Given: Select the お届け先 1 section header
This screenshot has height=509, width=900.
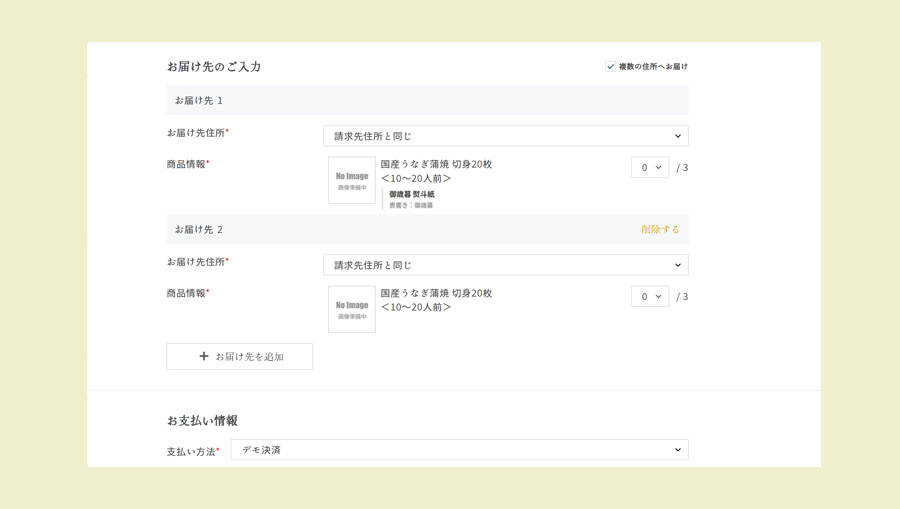Looking at the screenshot, I should click(199, 101).
